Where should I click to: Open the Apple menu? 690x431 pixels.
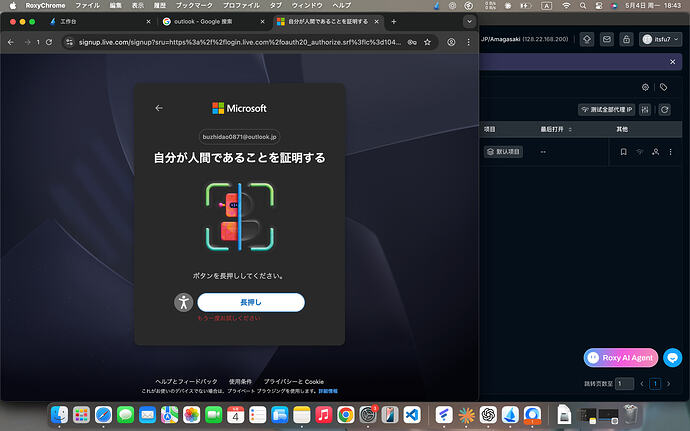click(x=13, y=6)
